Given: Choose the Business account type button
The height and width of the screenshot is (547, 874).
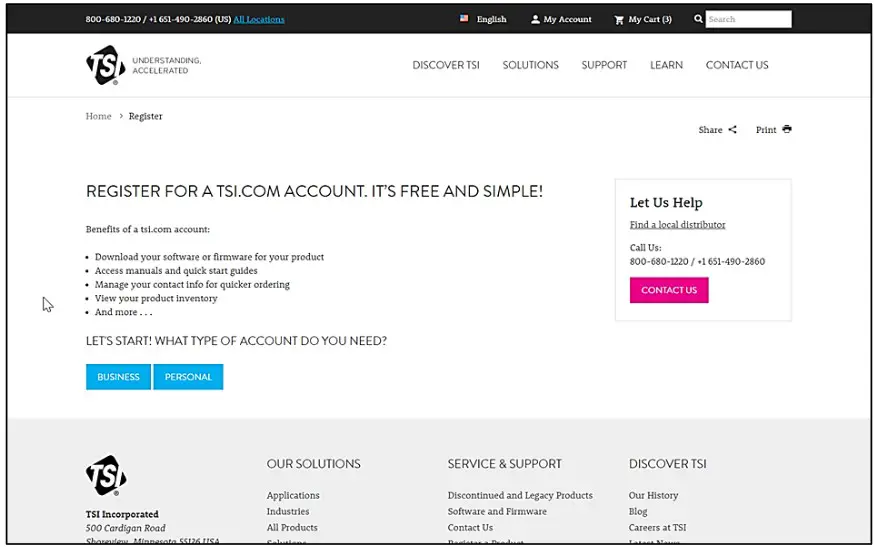Looking at the screenshot, I should tap(118, 377).
